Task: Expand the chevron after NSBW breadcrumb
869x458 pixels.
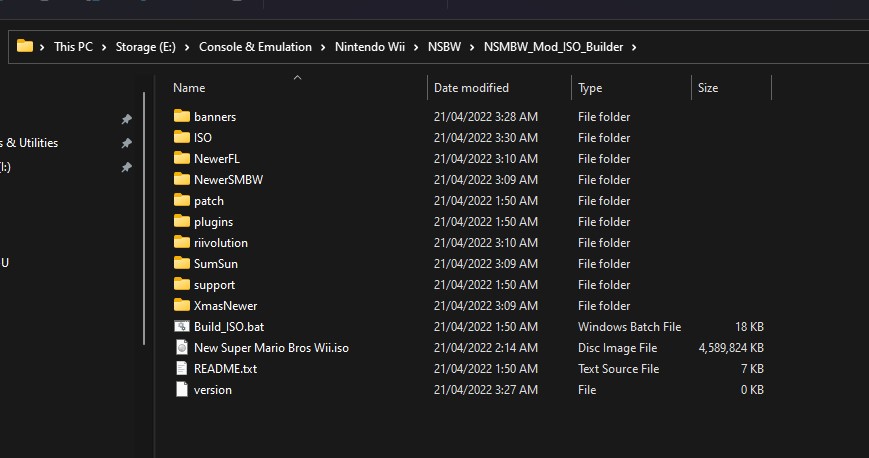Action: click(x=472, y=48)
